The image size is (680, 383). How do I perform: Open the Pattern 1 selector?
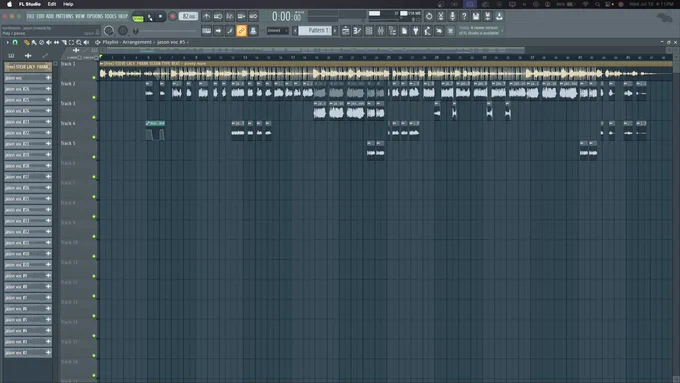tap(315, 30)
